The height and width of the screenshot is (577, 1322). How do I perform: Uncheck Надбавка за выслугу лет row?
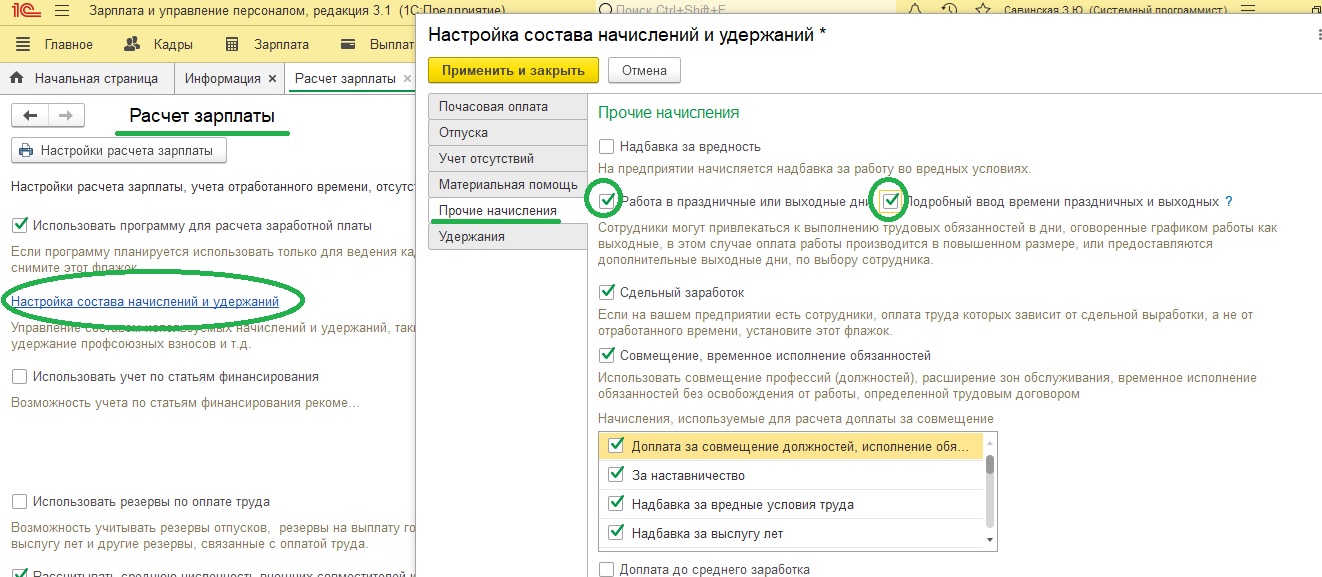[616, 533]
